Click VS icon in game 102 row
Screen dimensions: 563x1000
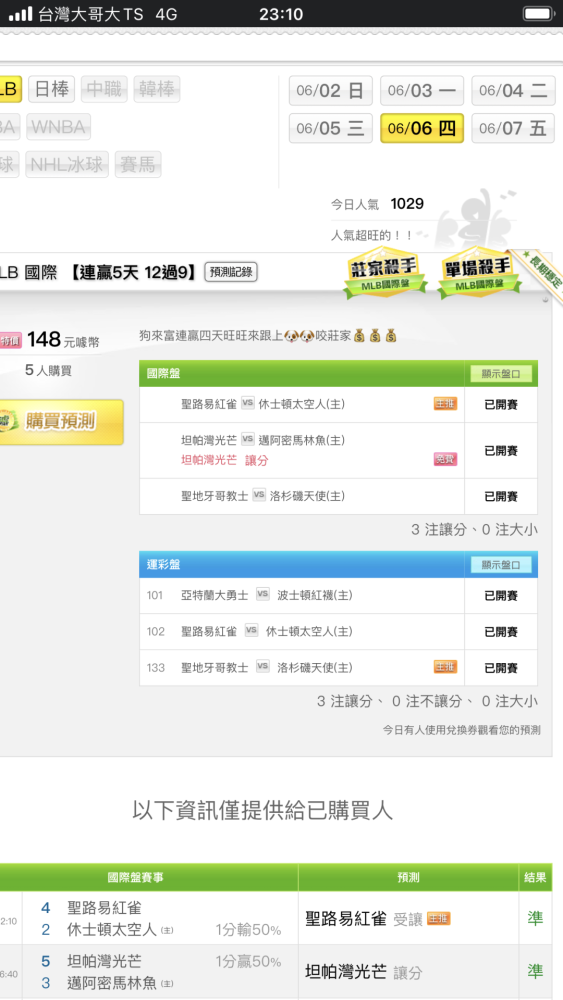(x=251, y=630)
